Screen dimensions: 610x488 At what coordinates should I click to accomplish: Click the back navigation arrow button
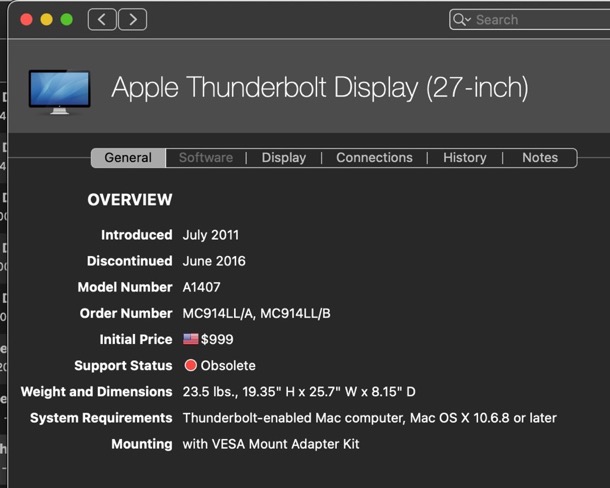[102, 19]
